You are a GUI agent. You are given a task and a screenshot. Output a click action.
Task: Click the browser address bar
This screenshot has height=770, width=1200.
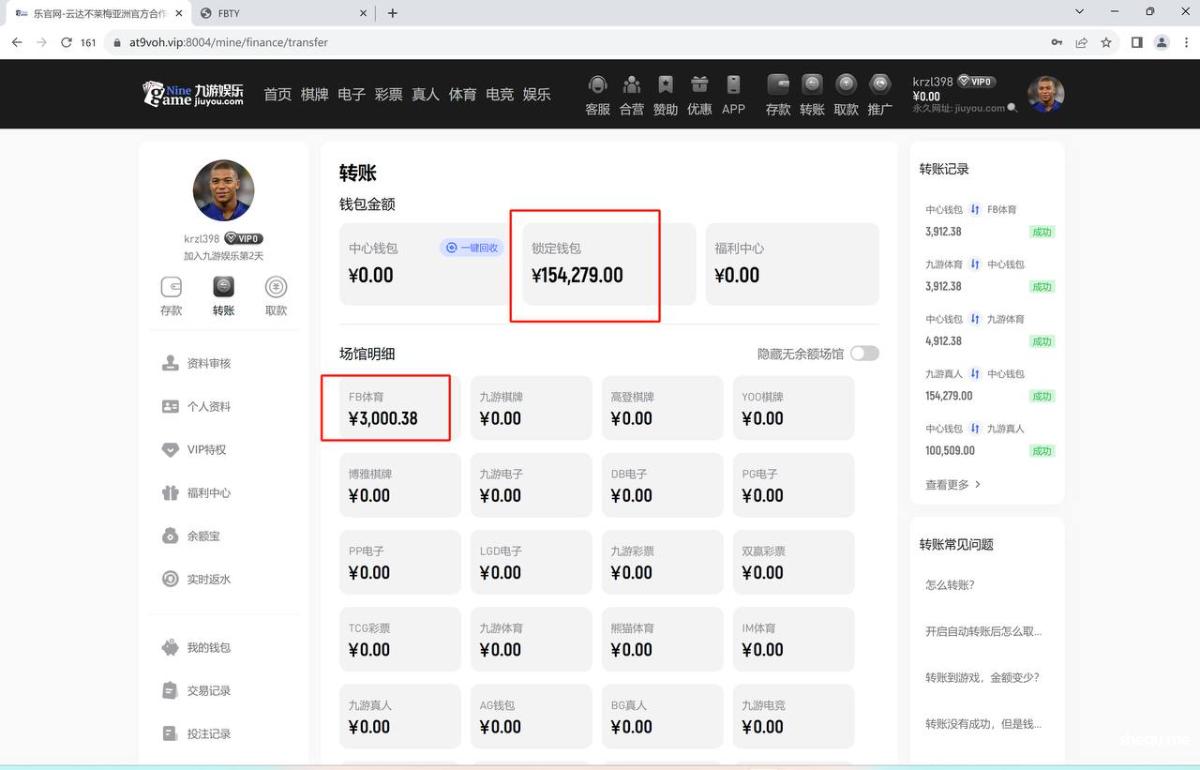click(580, 43)
